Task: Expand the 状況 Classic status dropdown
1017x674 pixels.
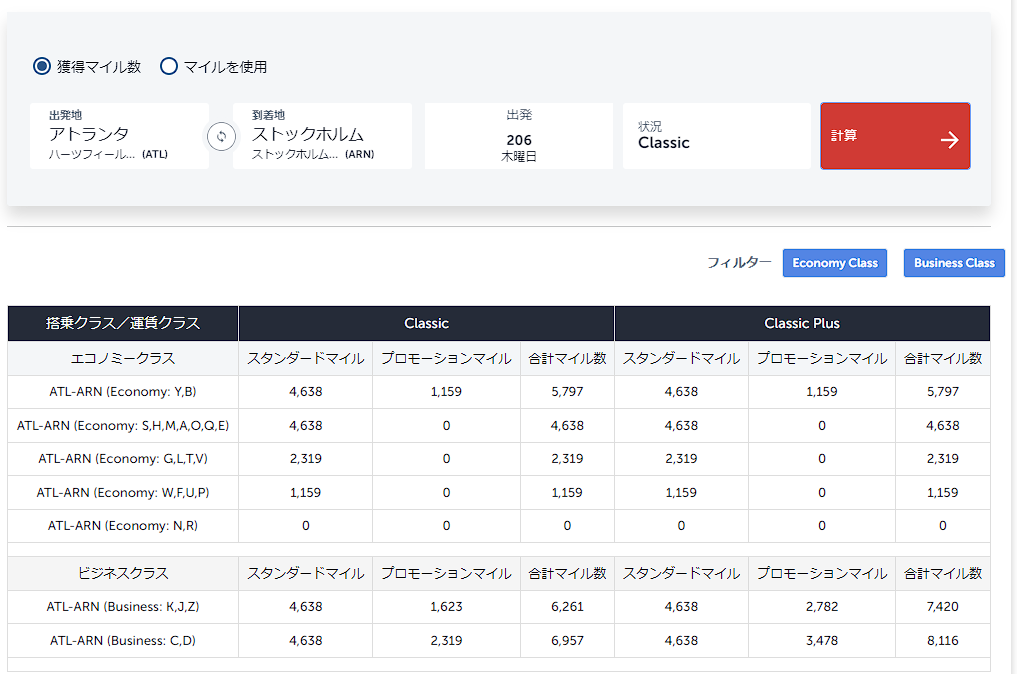Action: point(716,136)
